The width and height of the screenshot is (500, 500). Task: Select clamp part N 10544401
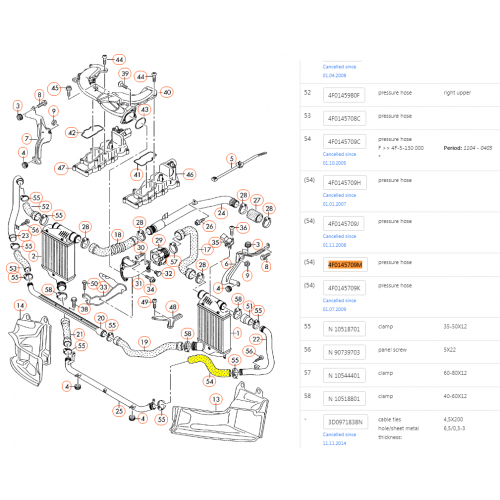pyautogui.click(x=344, y=376)
